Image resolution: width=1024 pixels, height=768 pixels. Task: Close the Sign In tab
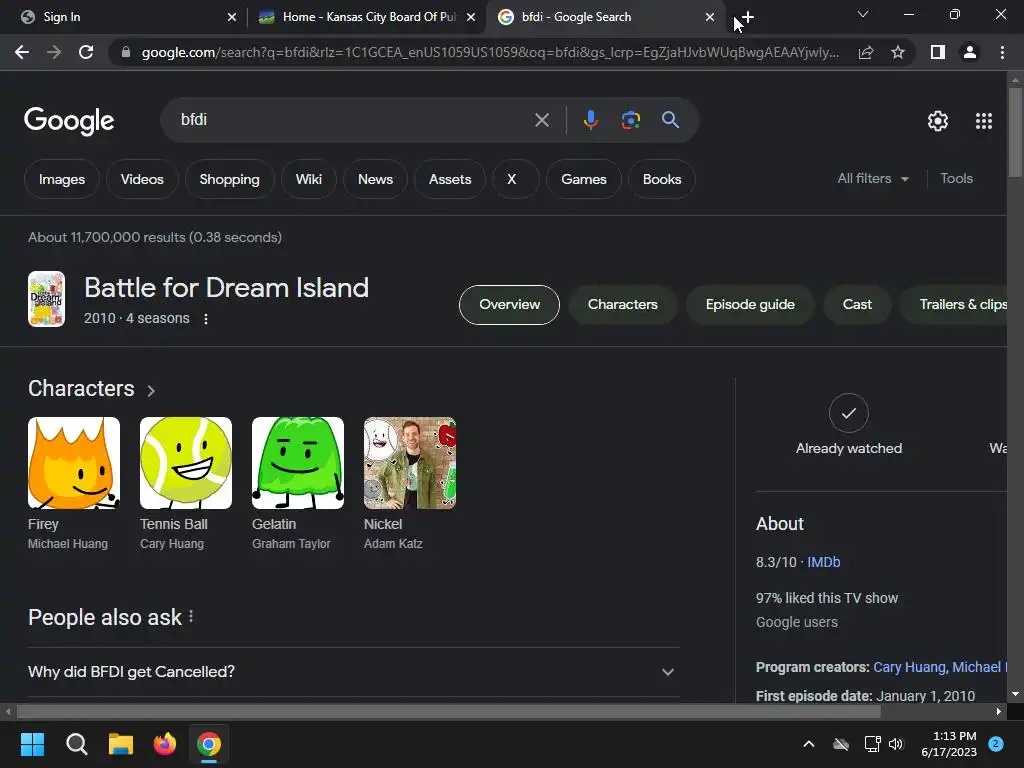pos(232,17)
